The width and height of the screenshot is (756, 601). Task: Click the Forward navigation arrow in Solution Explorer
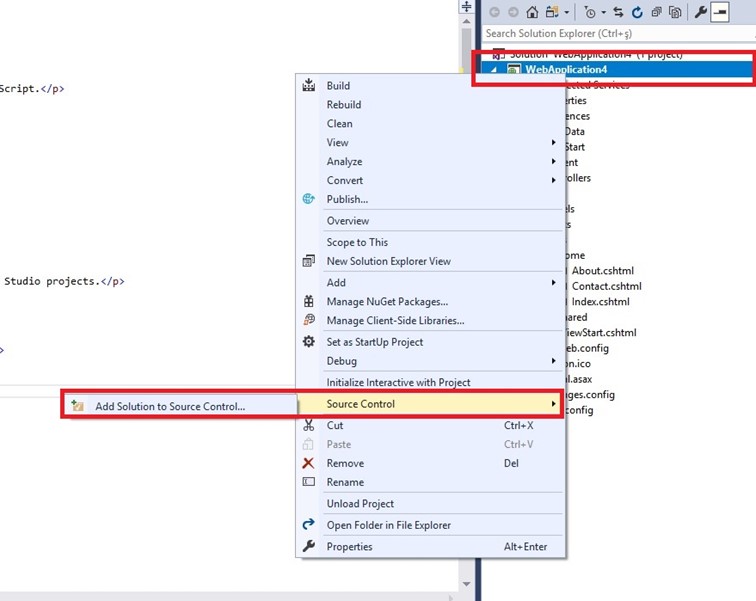click(513, 13)
